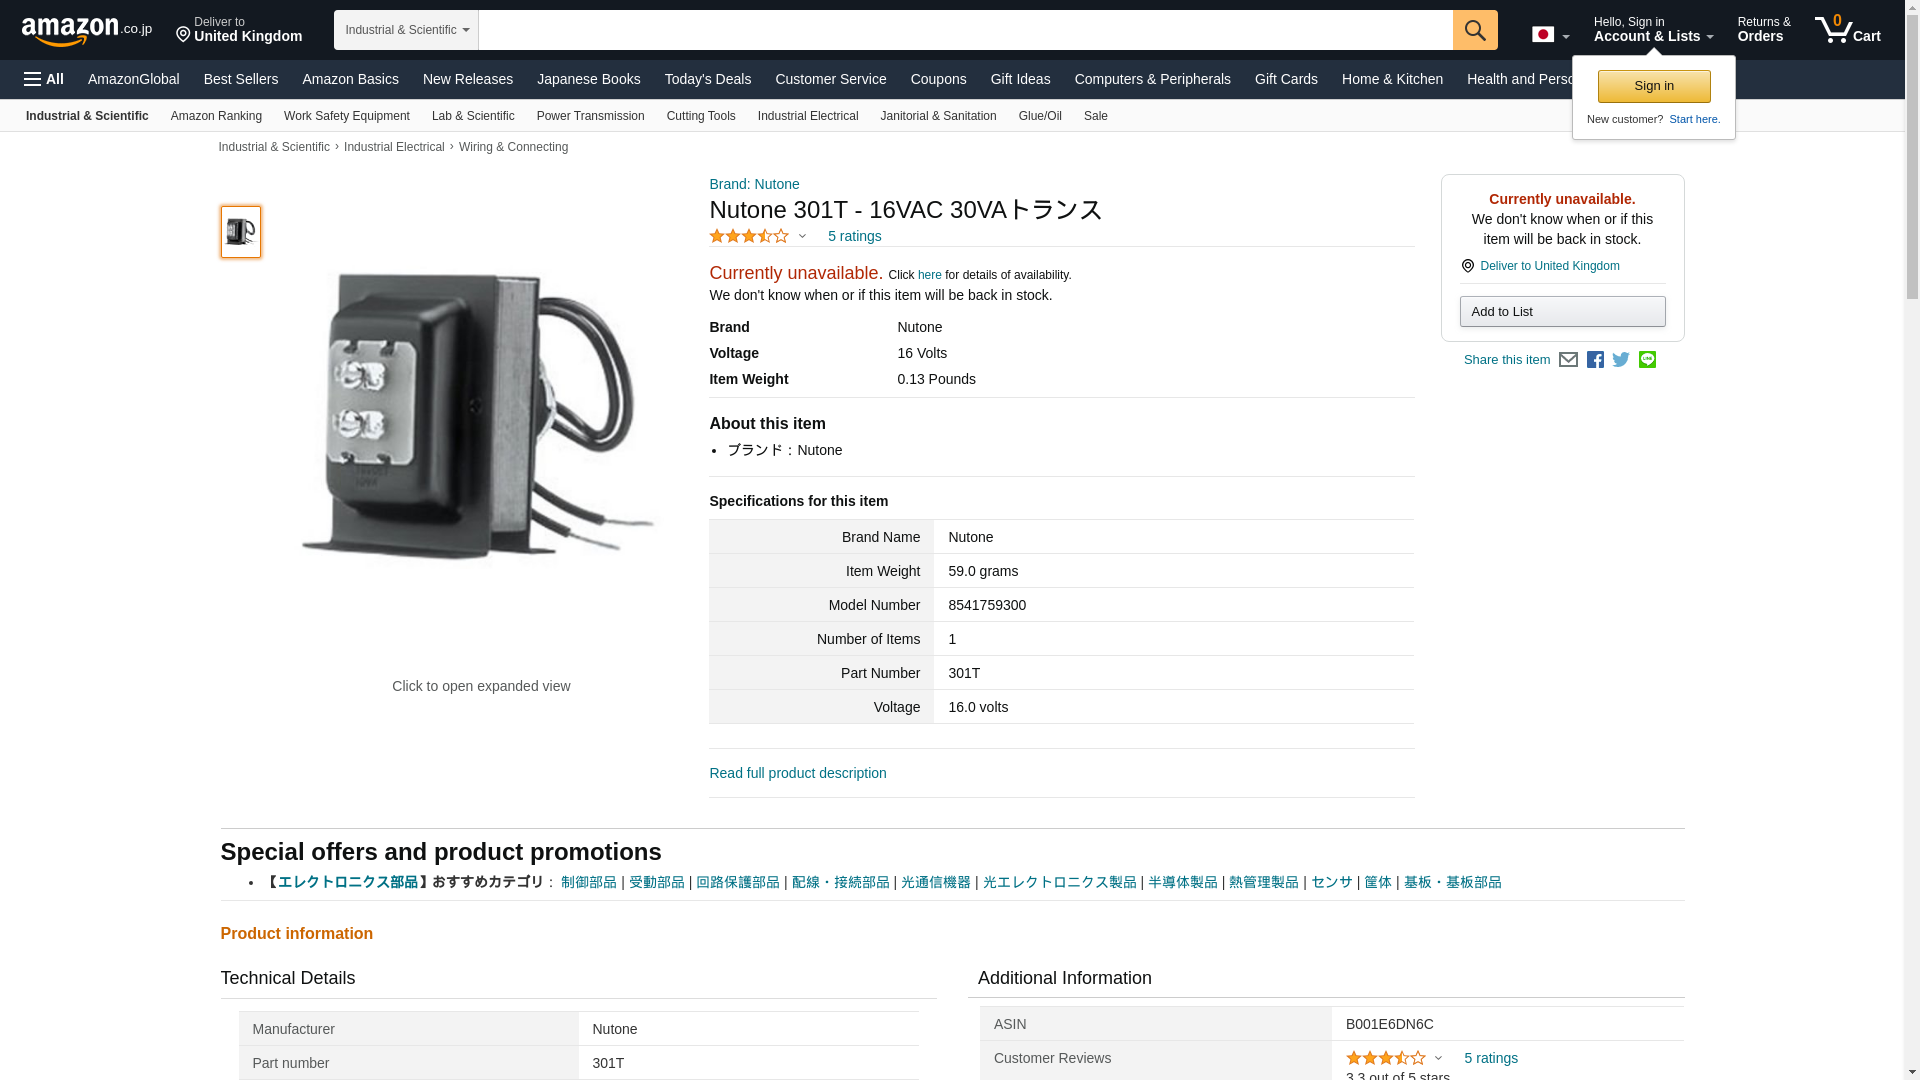Open Today's Deals in navigation bar
The width and height of the screenshot is (1920, 1080).
[708, 79]
